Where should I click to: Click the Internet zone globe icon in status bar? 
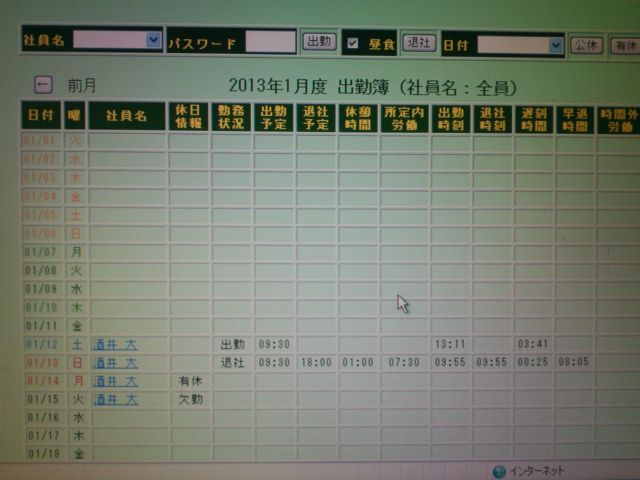(499, 472)
